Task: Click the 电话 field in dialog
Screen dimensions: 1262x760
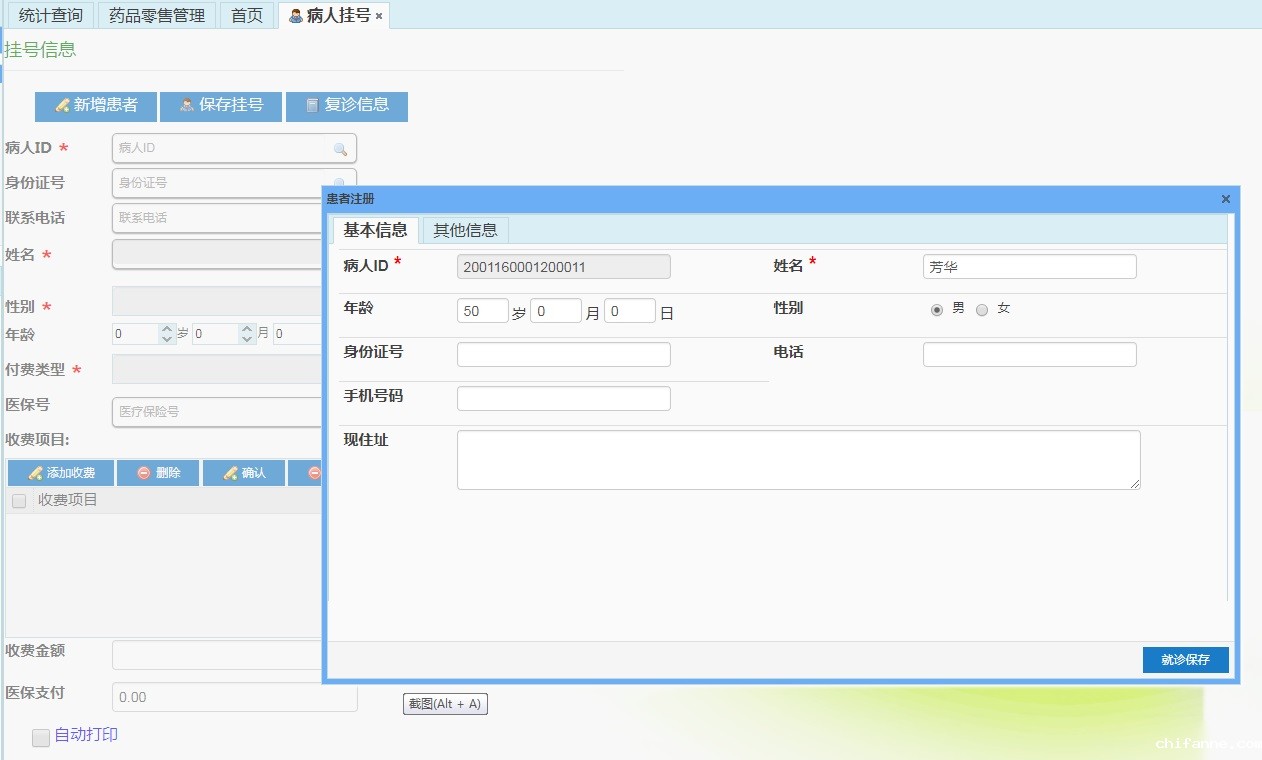Action: (x=1030, y=355)
